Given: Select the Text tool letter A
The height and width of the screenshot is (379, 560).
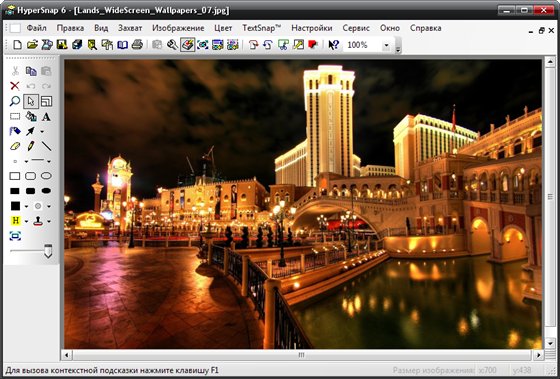Looking at the screenshot, I should (46, 117).
